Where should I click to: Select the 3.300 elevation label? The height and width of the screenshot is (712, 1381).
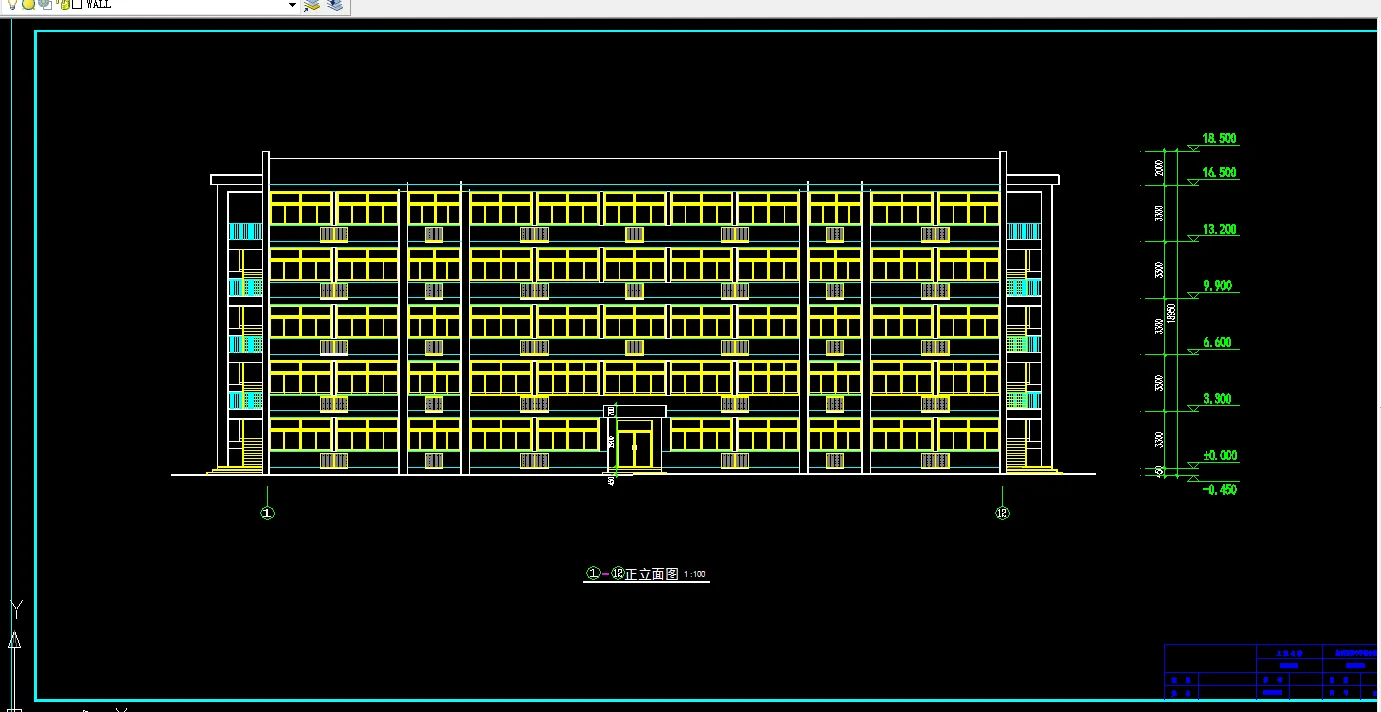(1217, 399)
